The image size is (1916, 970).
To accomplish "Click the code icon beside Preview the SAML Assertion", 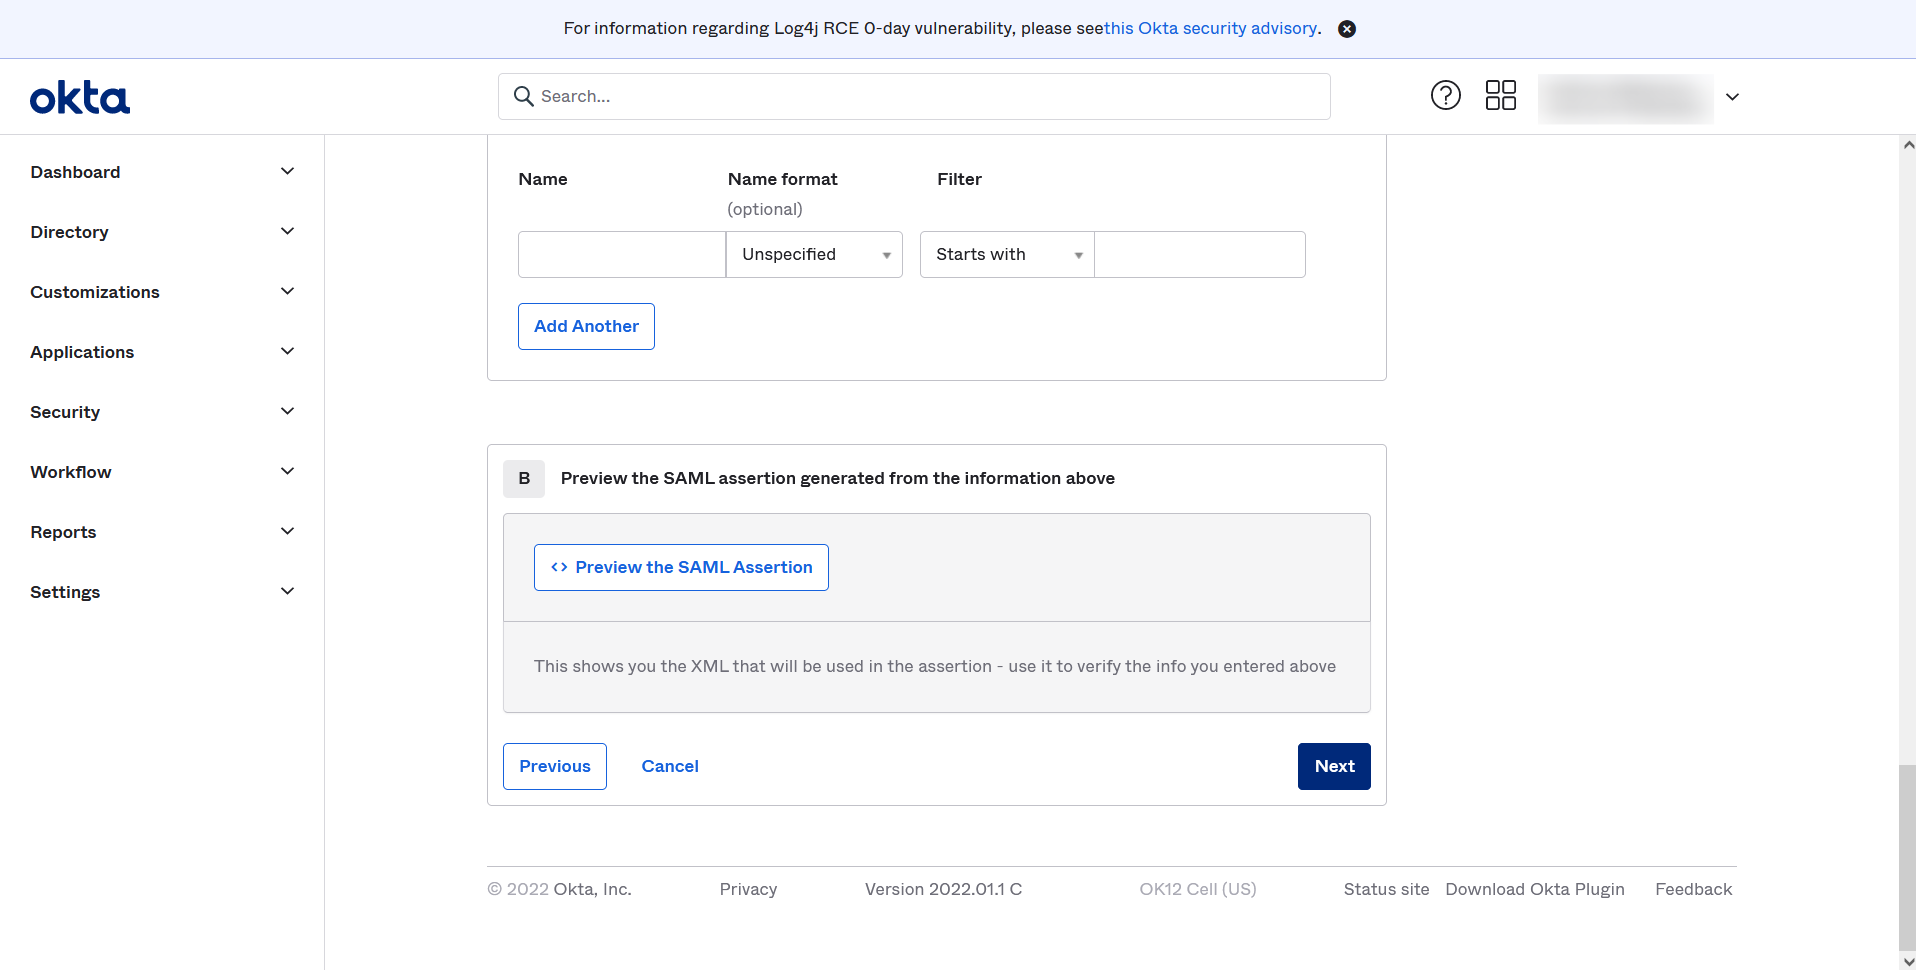I will (x=559, y=567).
